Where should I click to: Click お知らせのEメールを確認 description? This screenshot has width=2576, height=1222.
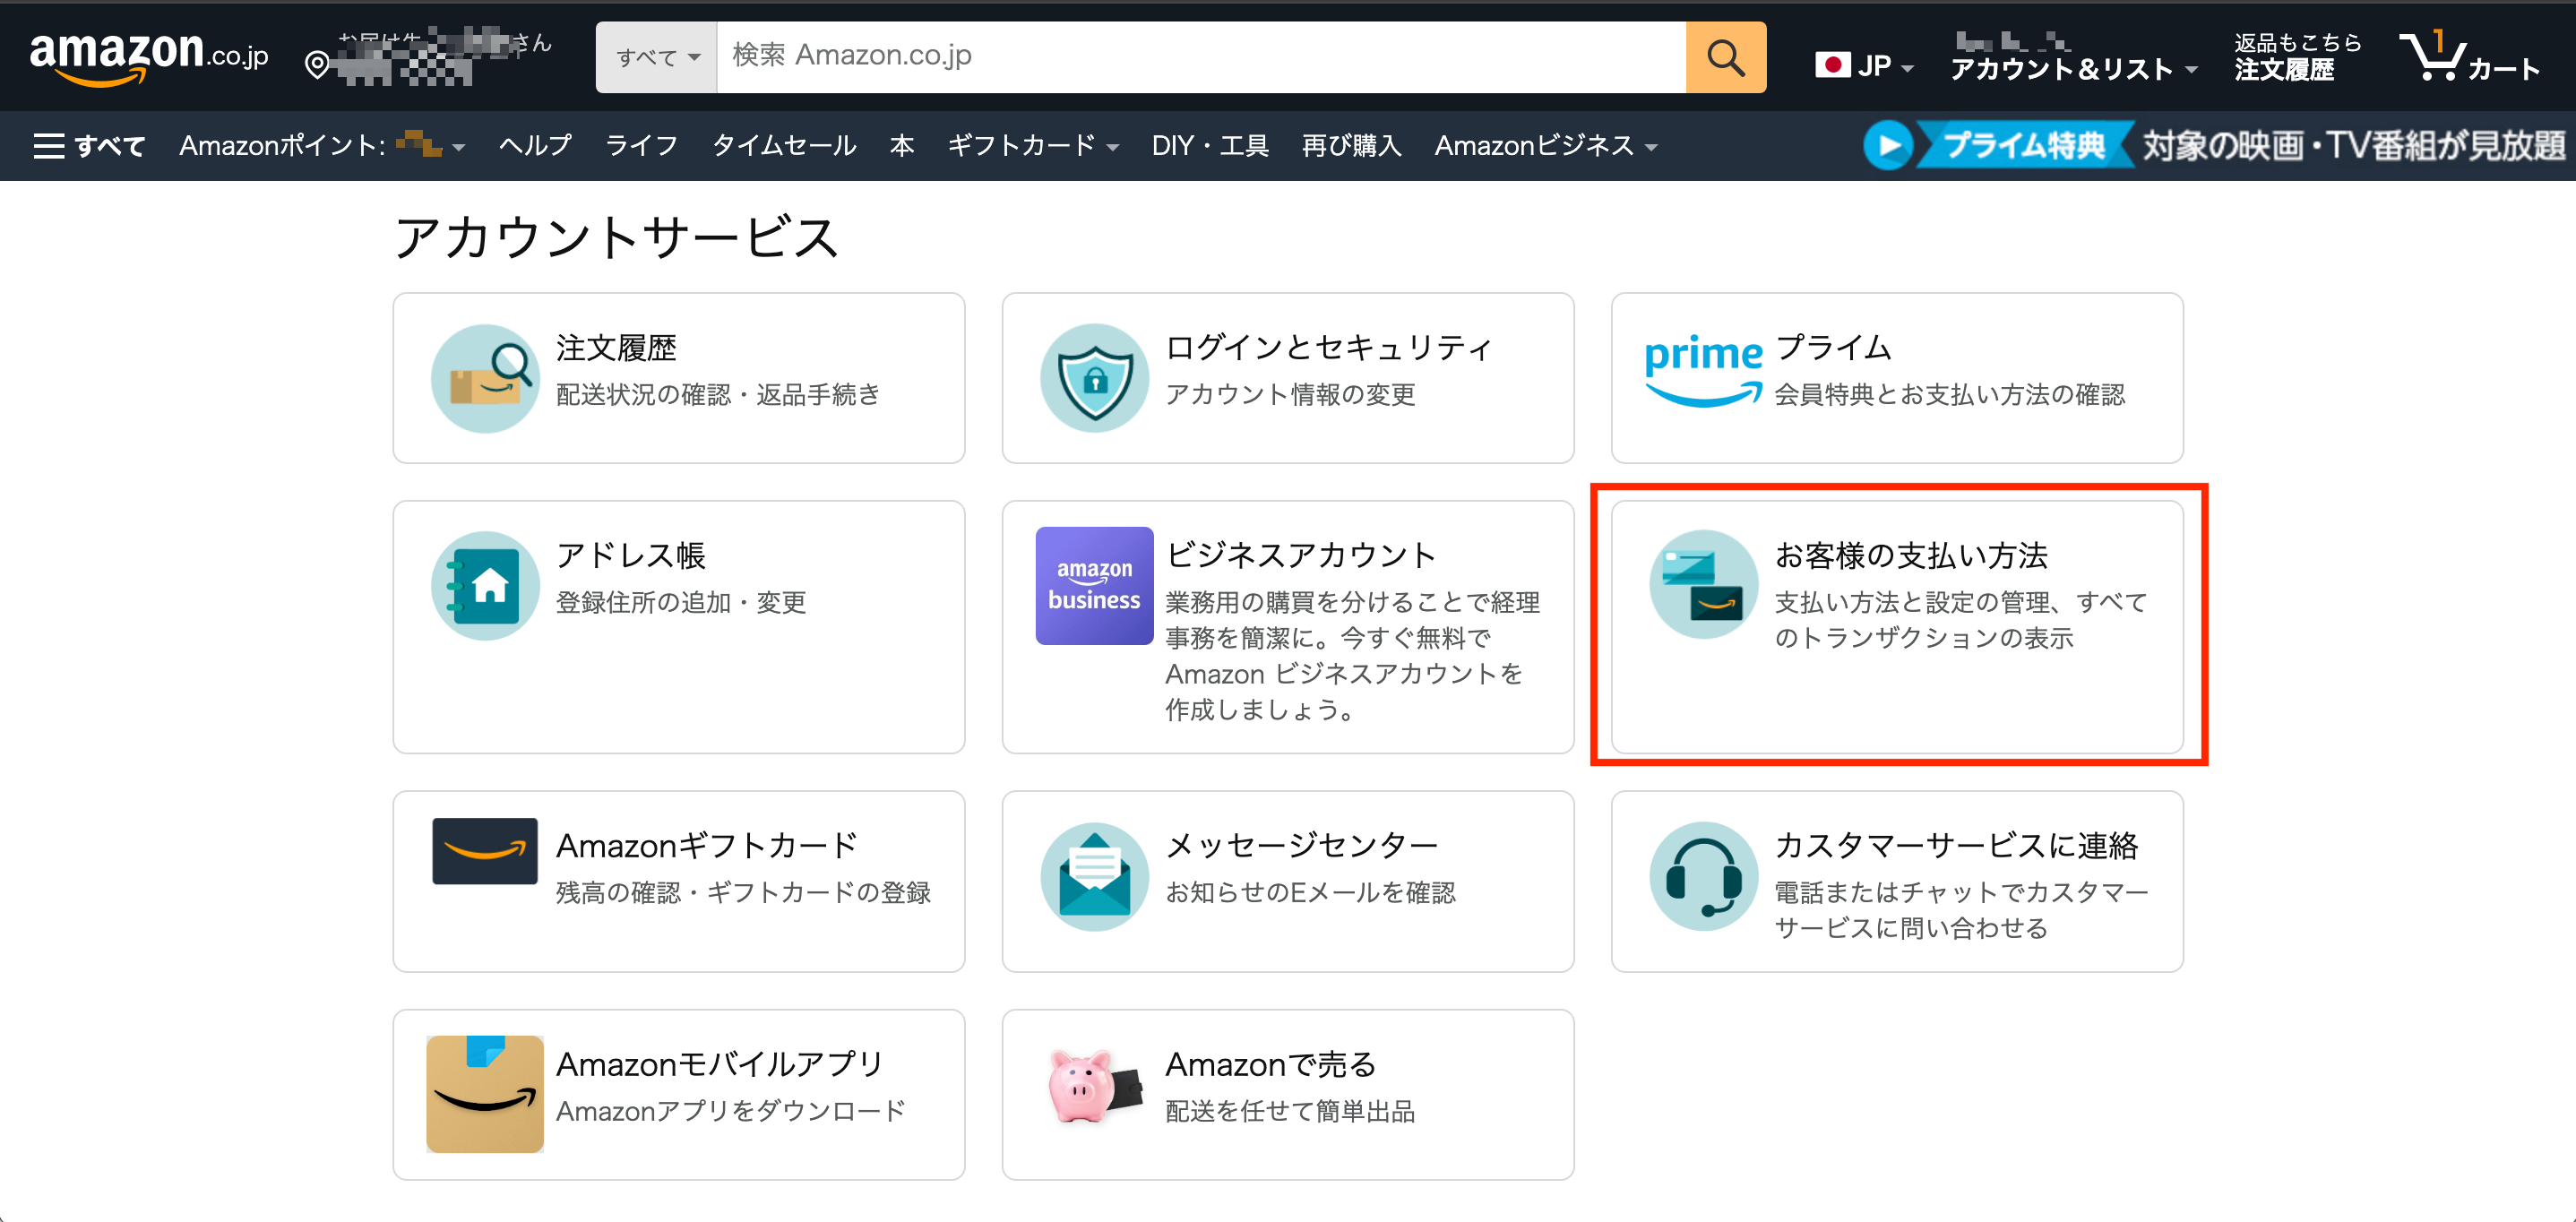[x=1309, y=893]
